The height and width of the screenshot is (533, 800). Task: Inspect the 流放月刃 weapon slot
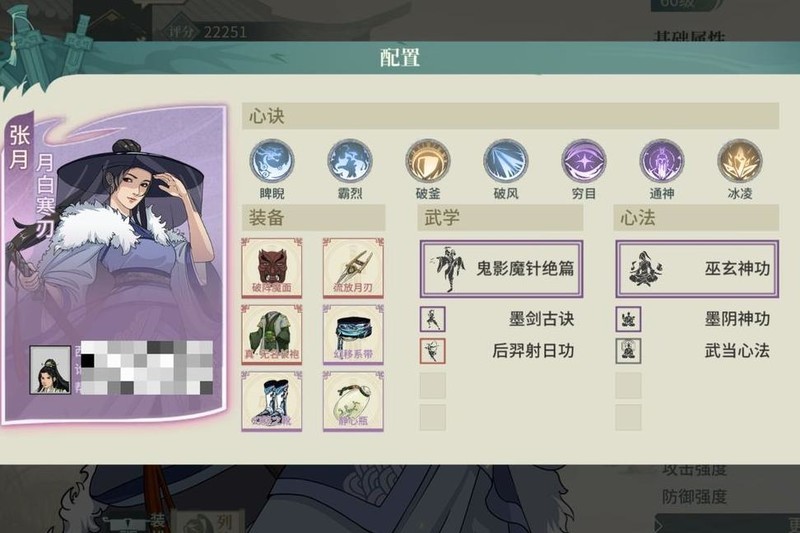(x=353, y=268)
